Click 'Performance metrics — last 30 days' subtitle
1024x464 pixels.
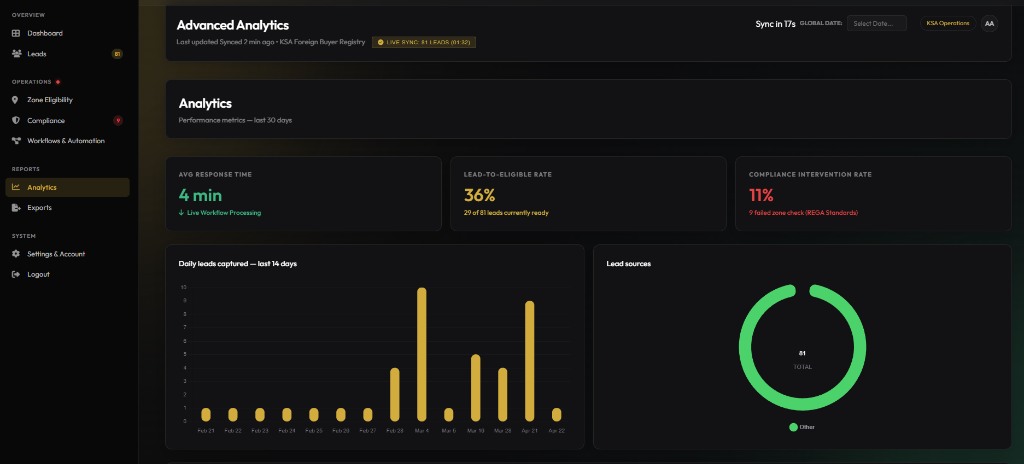[x=235, y=120]
